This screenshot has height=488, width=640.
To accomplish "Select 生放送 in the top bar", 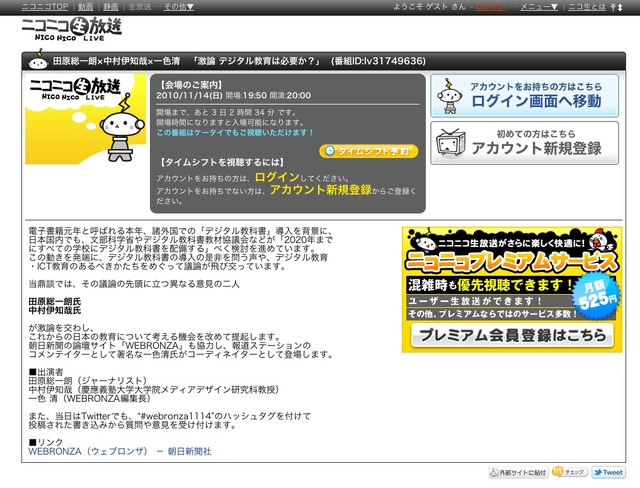I will click(140, 7).
